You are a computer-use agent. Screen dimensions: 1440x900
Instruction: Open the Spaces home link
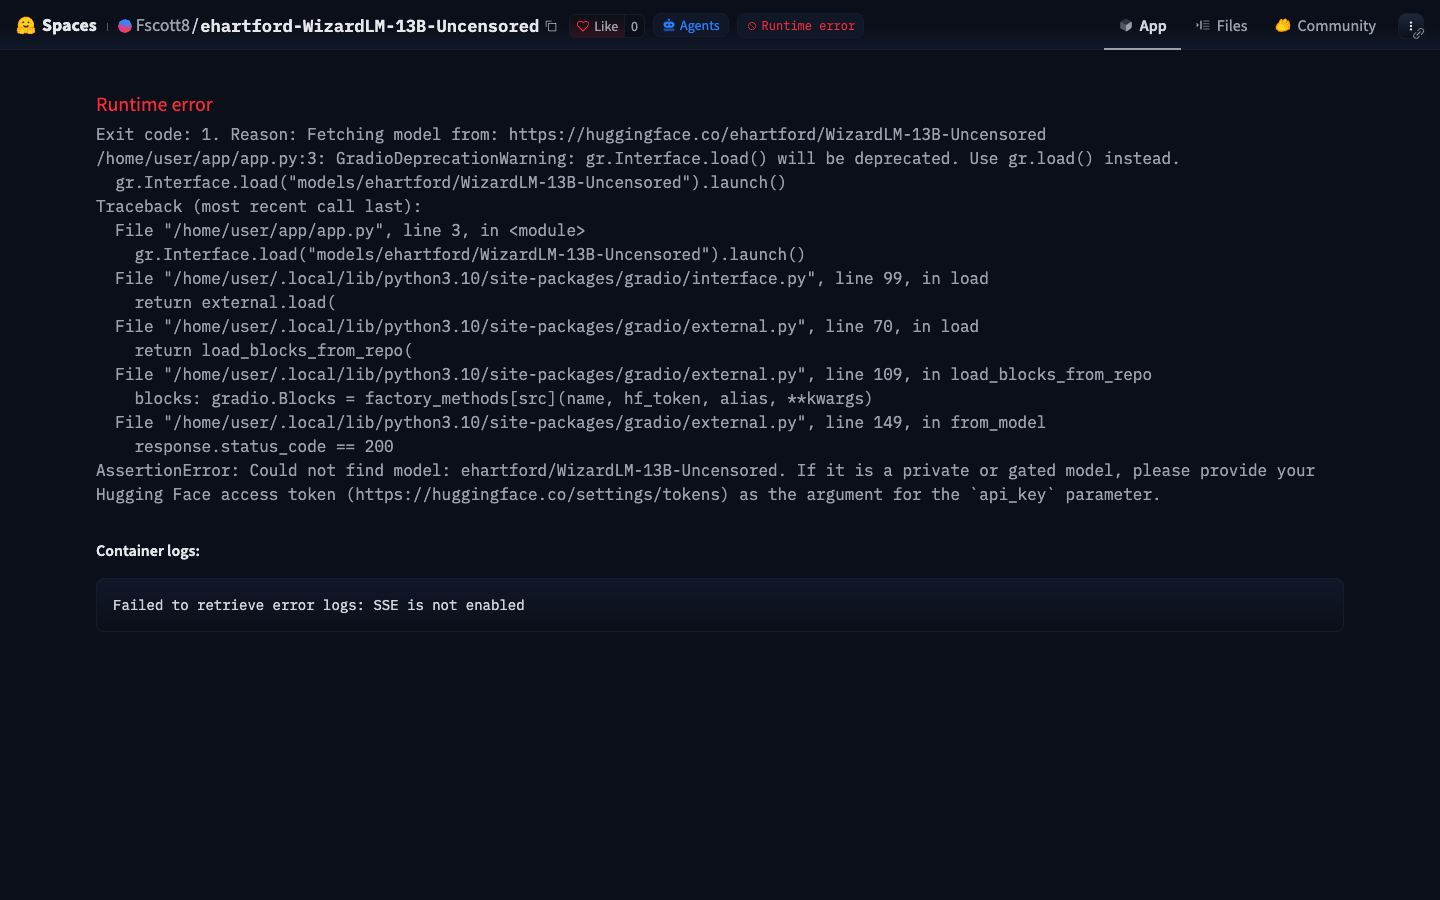point(69,26)
